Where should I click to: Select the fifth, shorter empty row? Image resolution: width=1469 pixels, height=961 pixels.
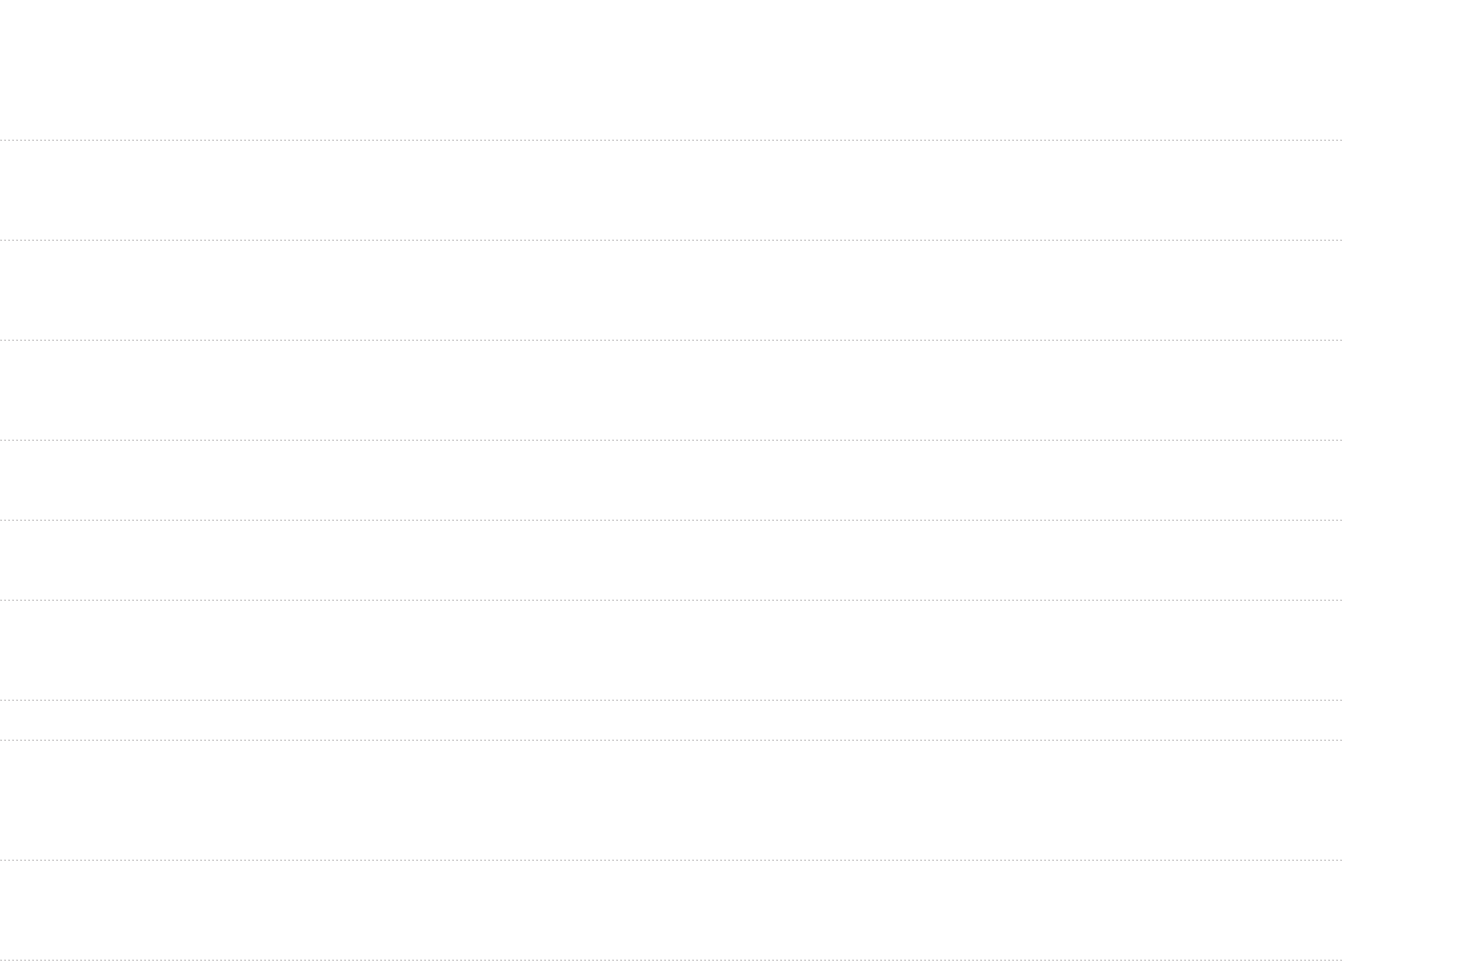pos(671,560)
